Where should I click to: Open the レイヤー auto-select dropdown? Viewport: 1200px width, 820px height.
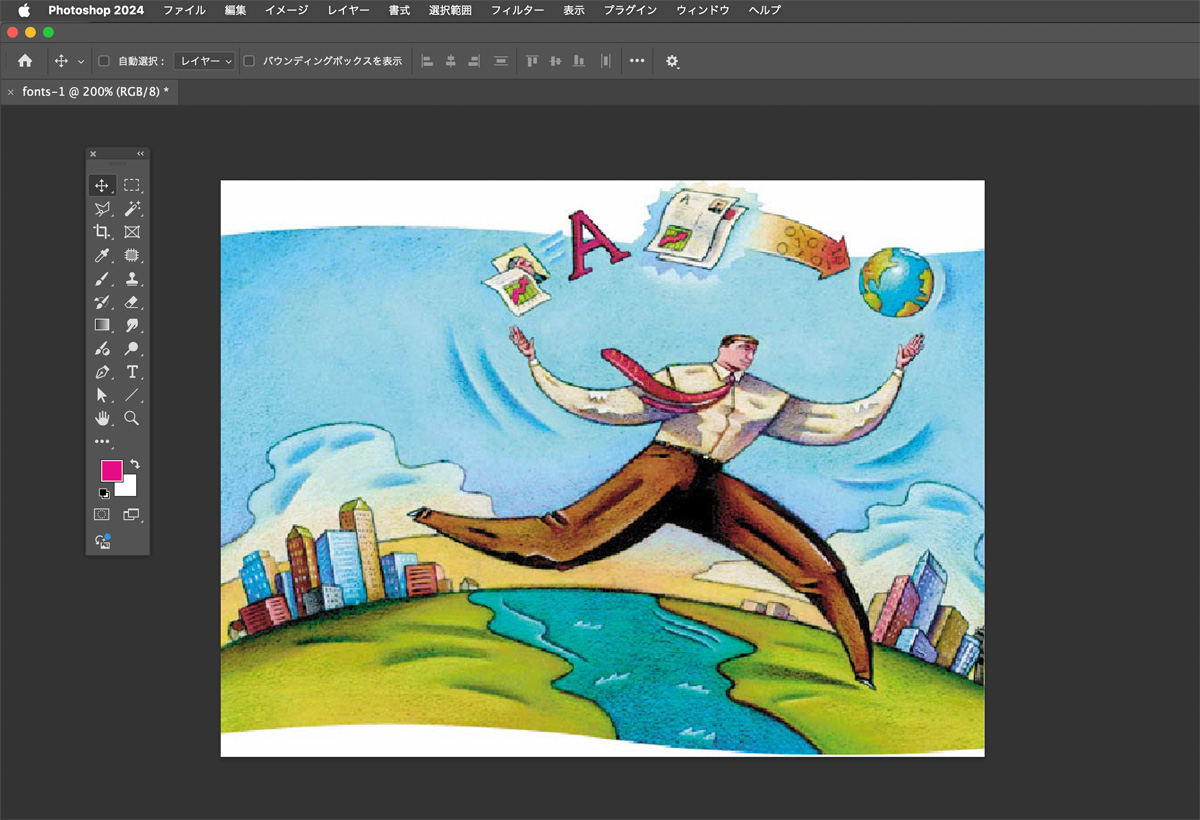[204, 61]
